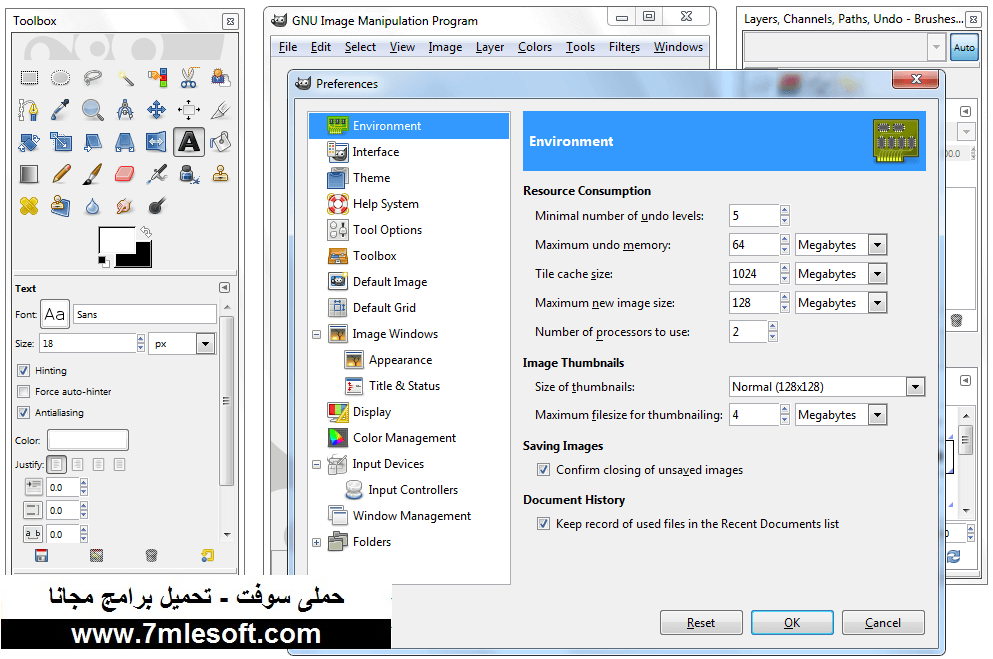
Task: Select the Zoom magnifier tool
Action: (x=92, y=110)
